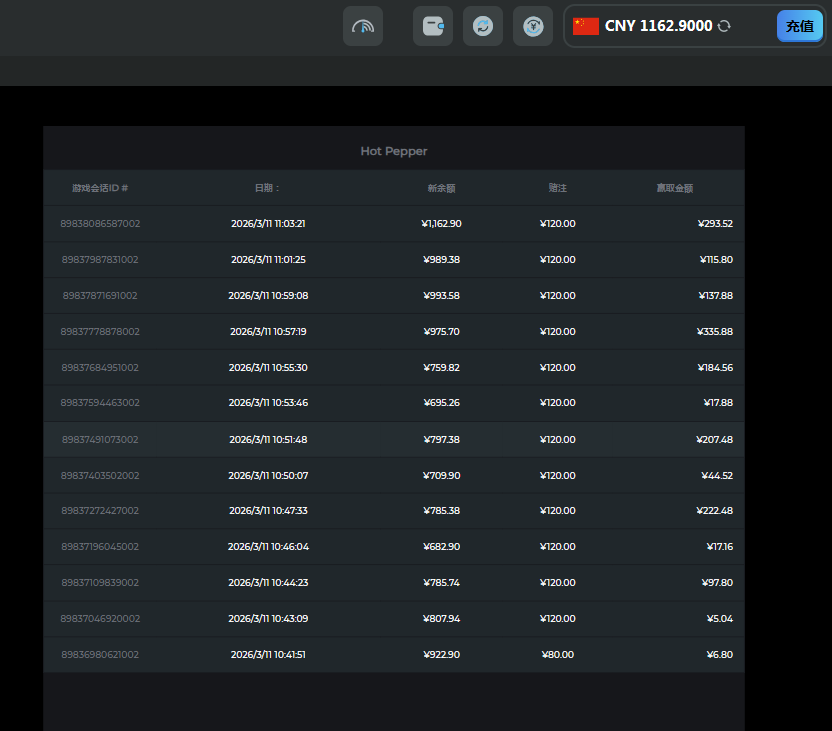The image size is (832, 731).
Task: Open session ID 89836980621002
Action: coord(100,655)
